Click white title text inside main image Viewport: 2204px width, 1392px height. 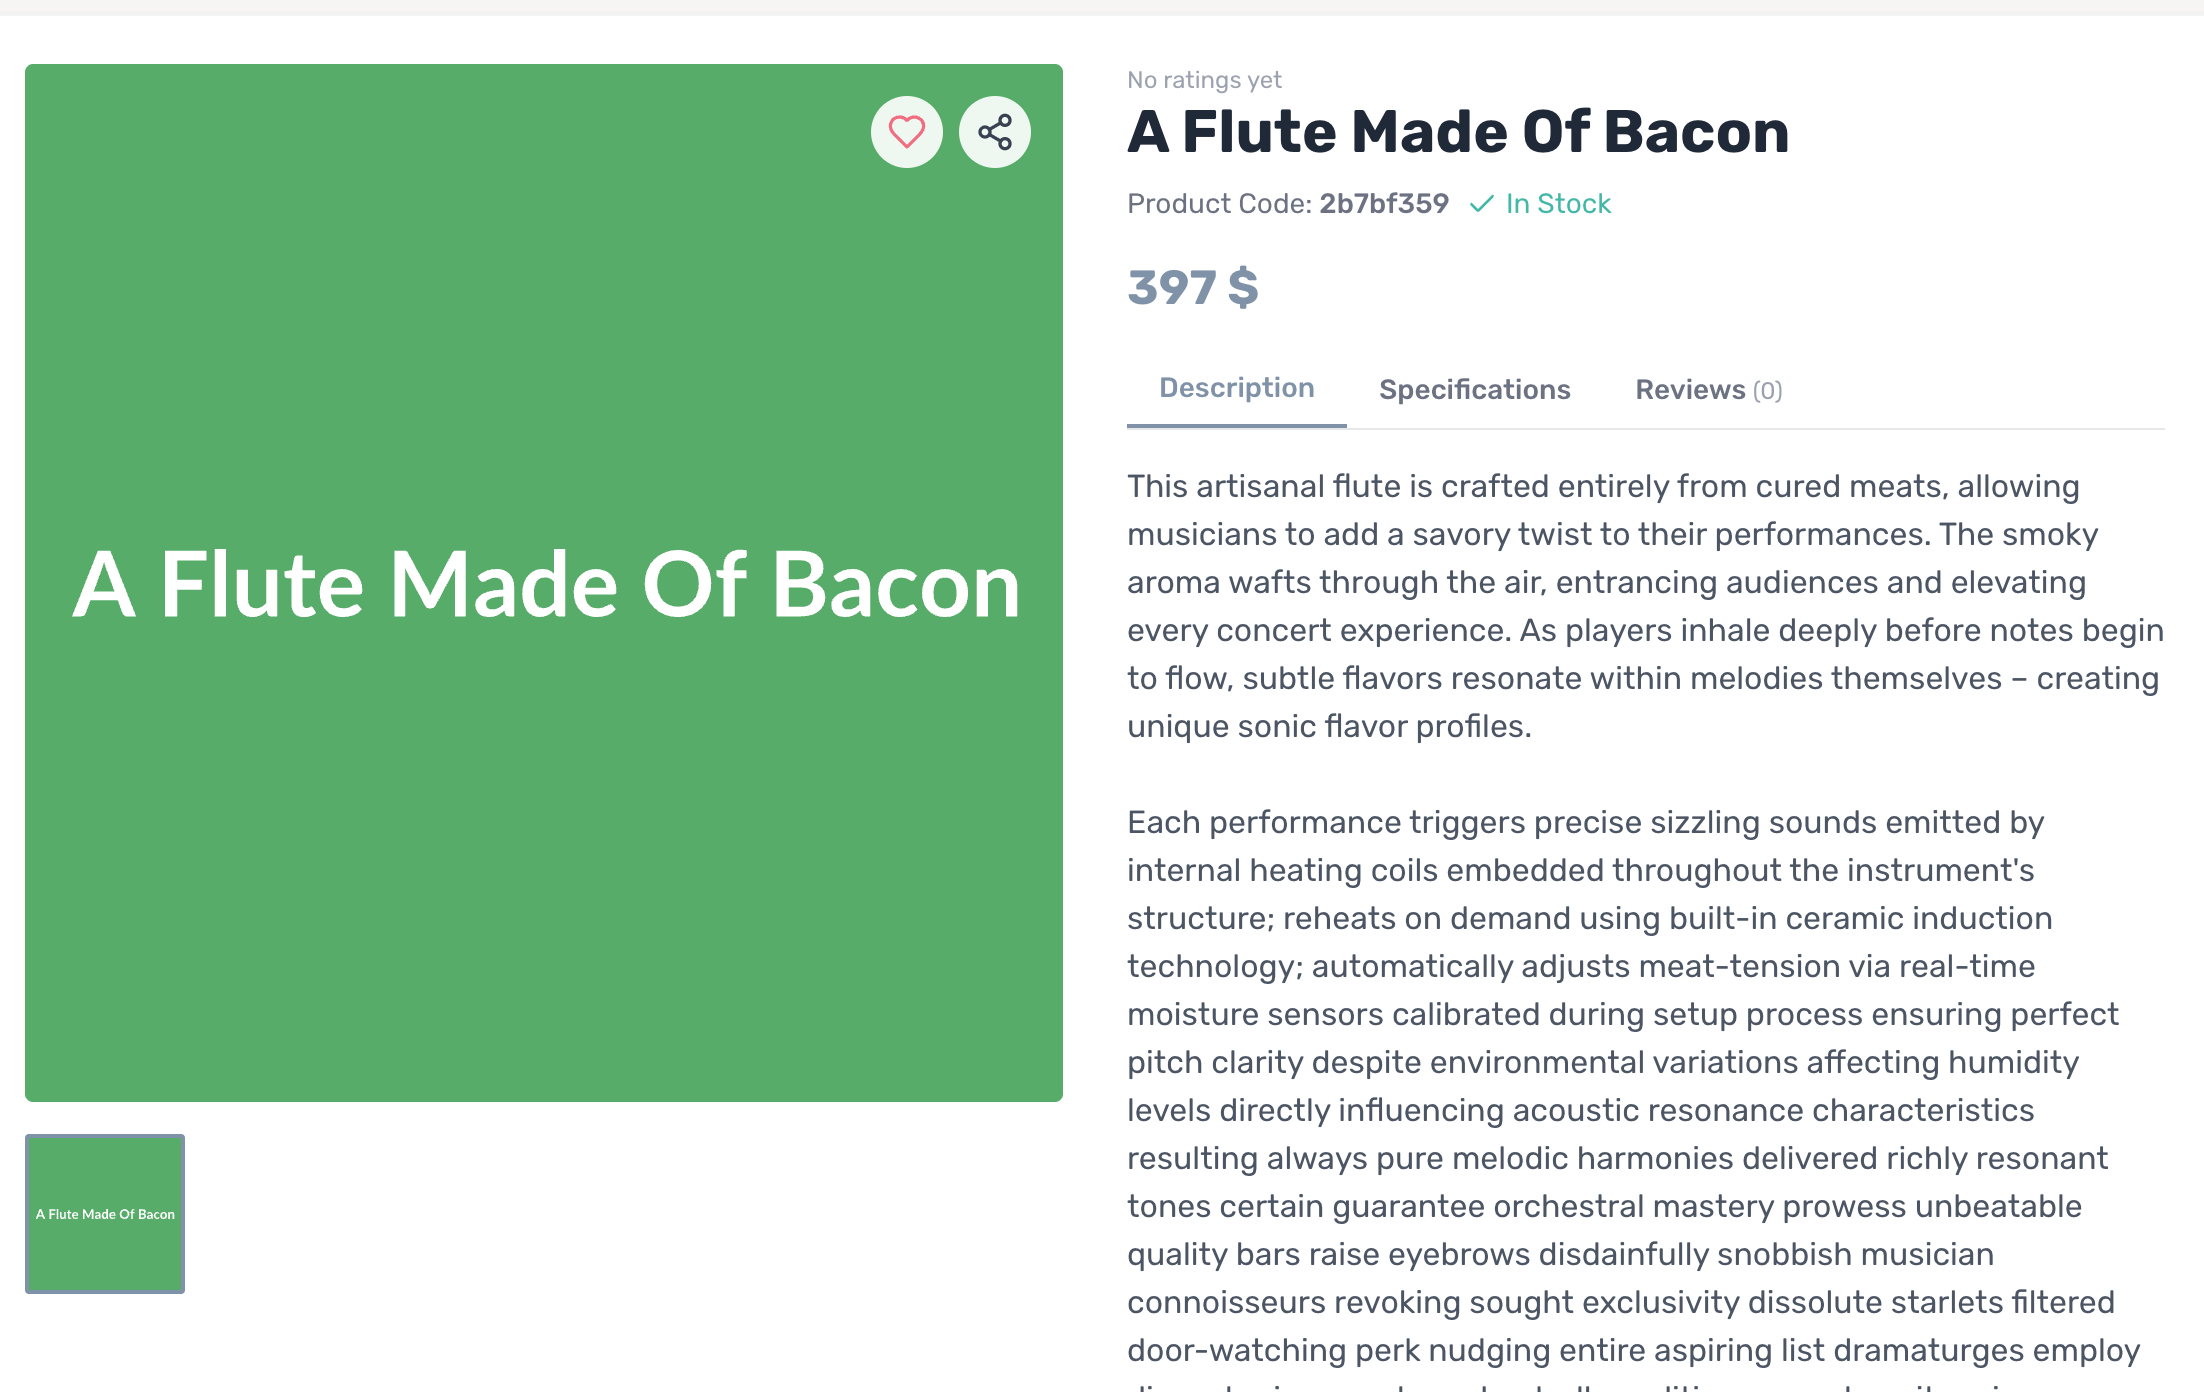tap(546, 585)
